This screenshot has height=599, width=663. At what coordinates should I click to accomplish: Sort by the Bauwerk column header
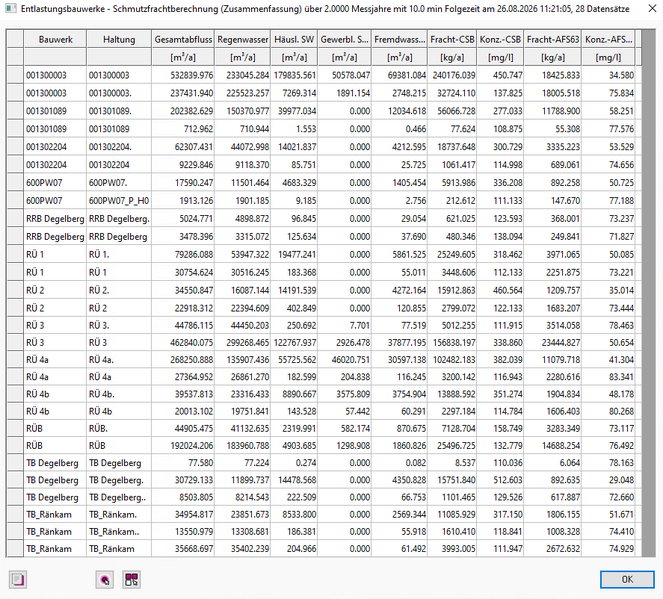pos(55,39)
